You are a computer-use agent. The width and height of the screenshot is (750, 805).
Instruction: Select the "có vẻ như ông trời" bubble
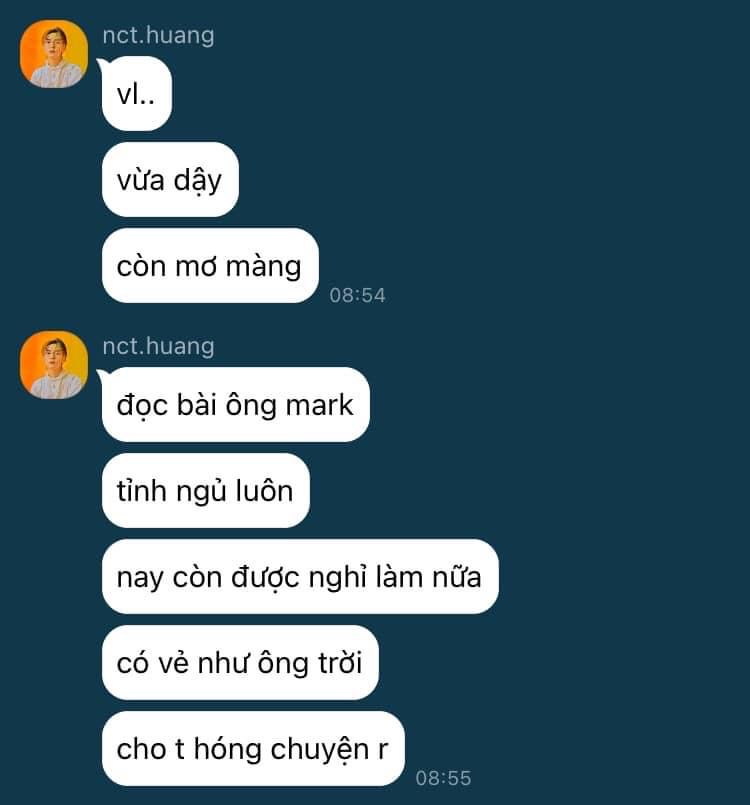[x=240, y=662]
